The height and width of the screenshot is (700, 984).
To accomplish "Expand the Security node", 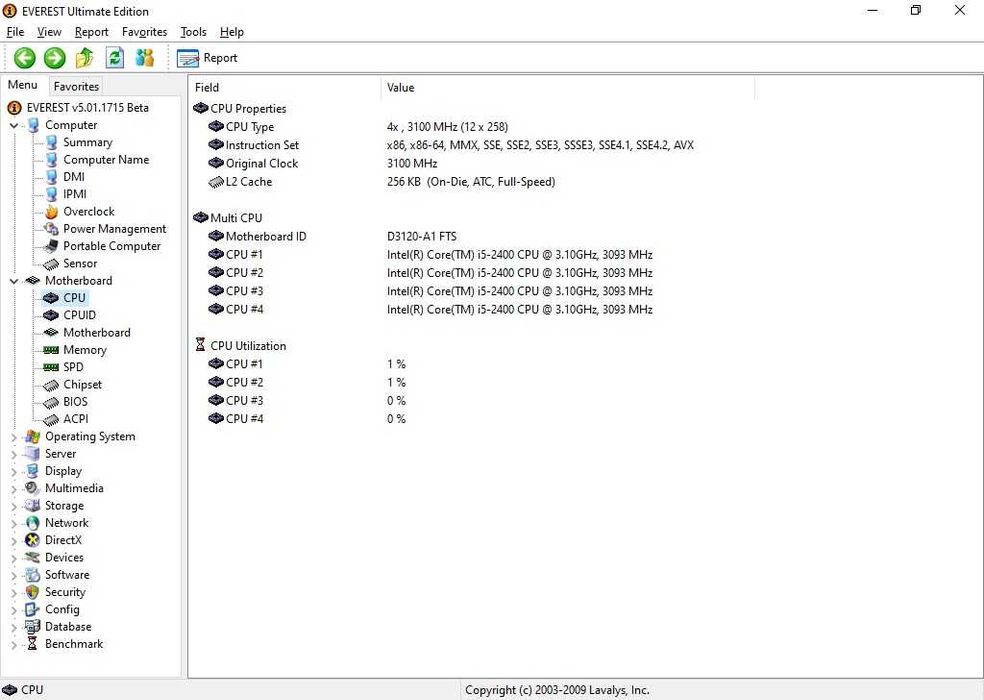I will click(14, 592).
